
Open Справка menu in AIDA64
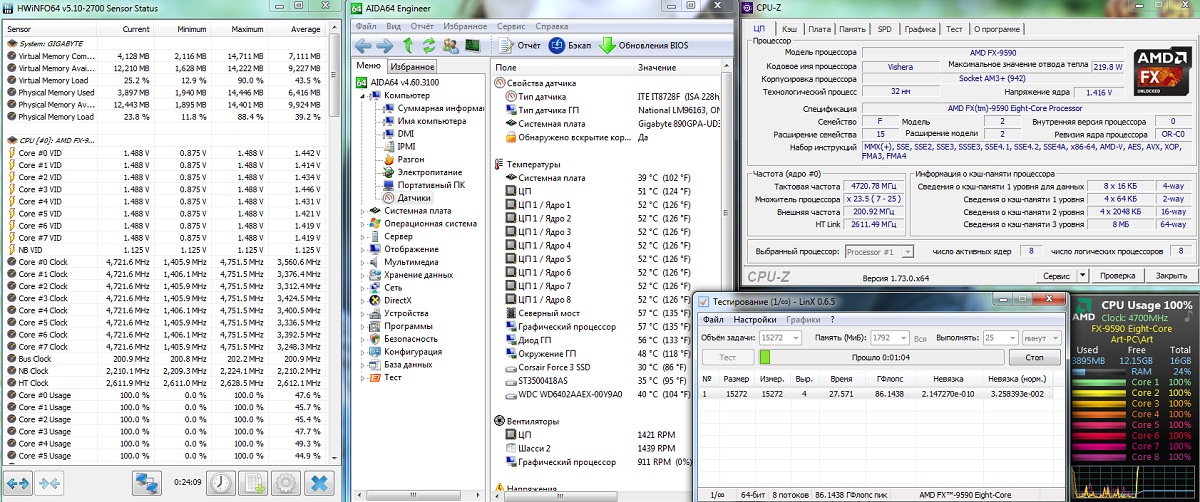point(551,25)
